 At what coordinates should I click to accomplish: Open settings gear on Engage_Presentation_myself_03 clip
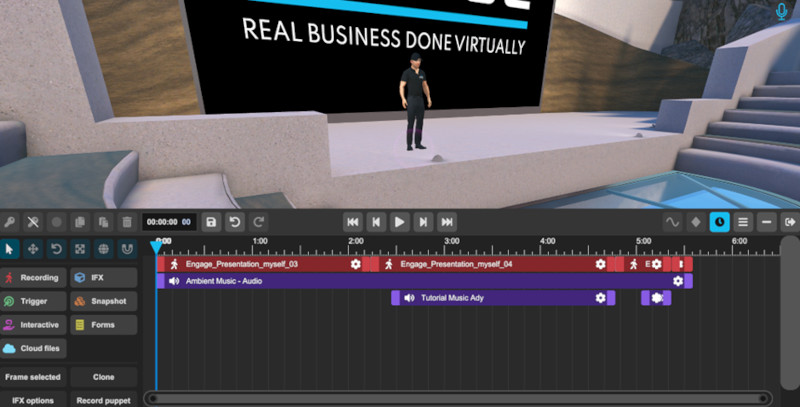[355, 265]
